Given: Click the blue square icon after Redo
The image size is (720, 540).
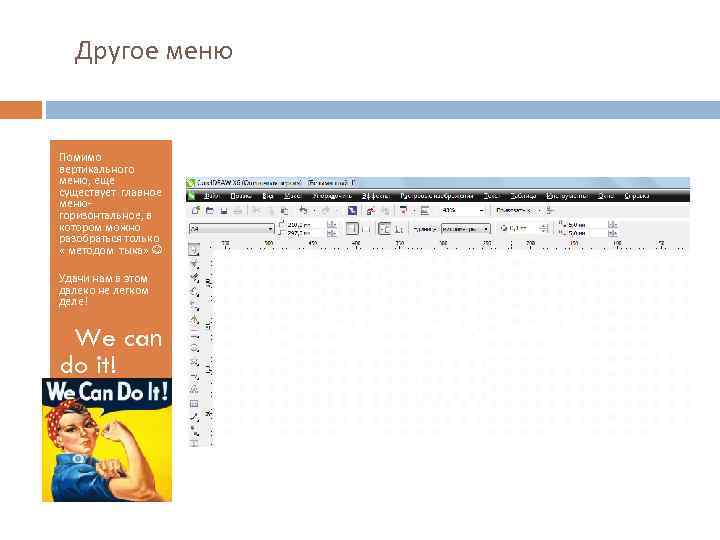Looking at the screenshot, I should (x=352, y=211).
